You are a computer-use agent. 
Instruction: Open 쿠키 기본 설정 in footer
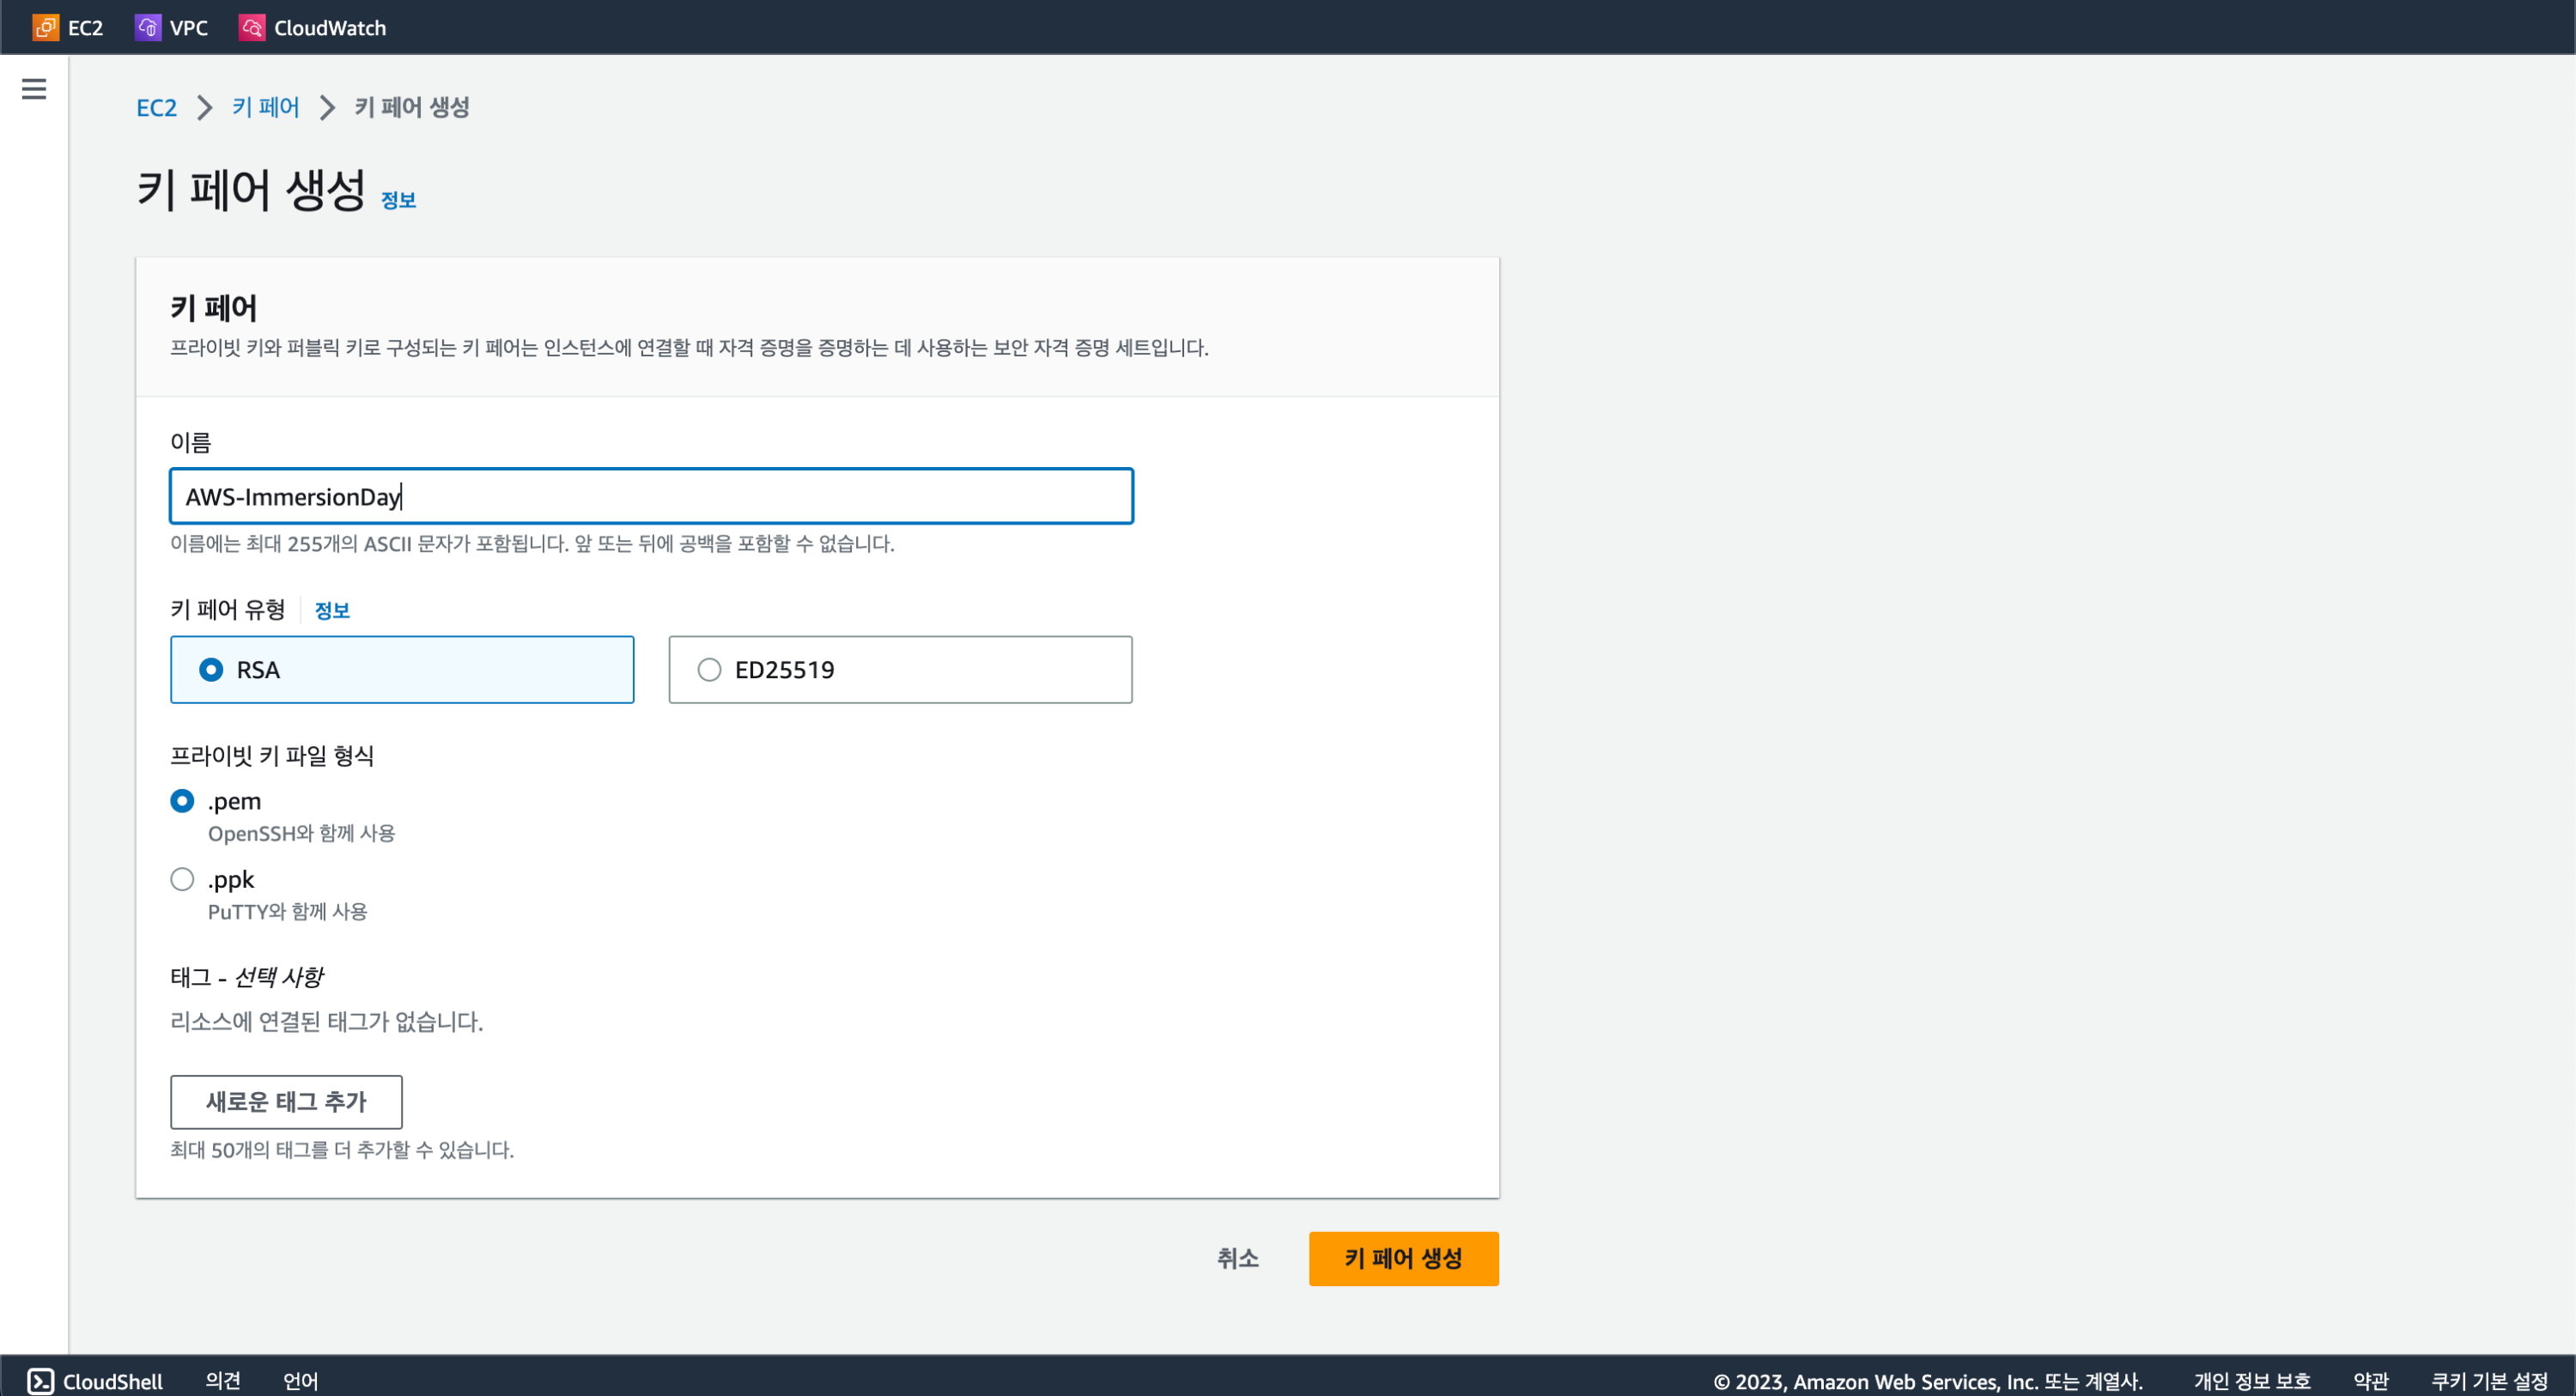2489,1381
